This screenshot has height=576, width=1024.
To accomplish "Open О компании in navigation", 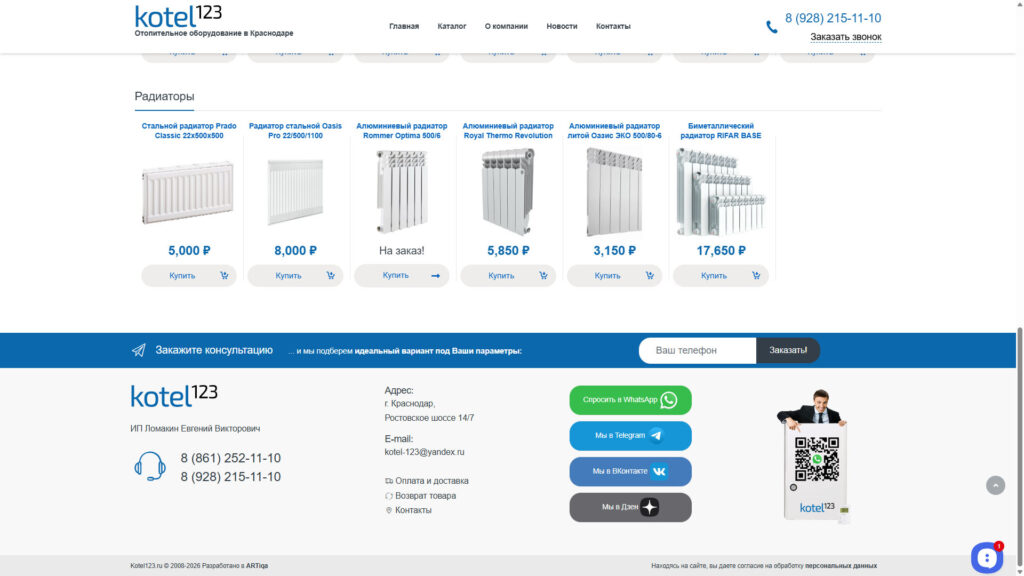I will pyautogui.click(x=506, y=26).
